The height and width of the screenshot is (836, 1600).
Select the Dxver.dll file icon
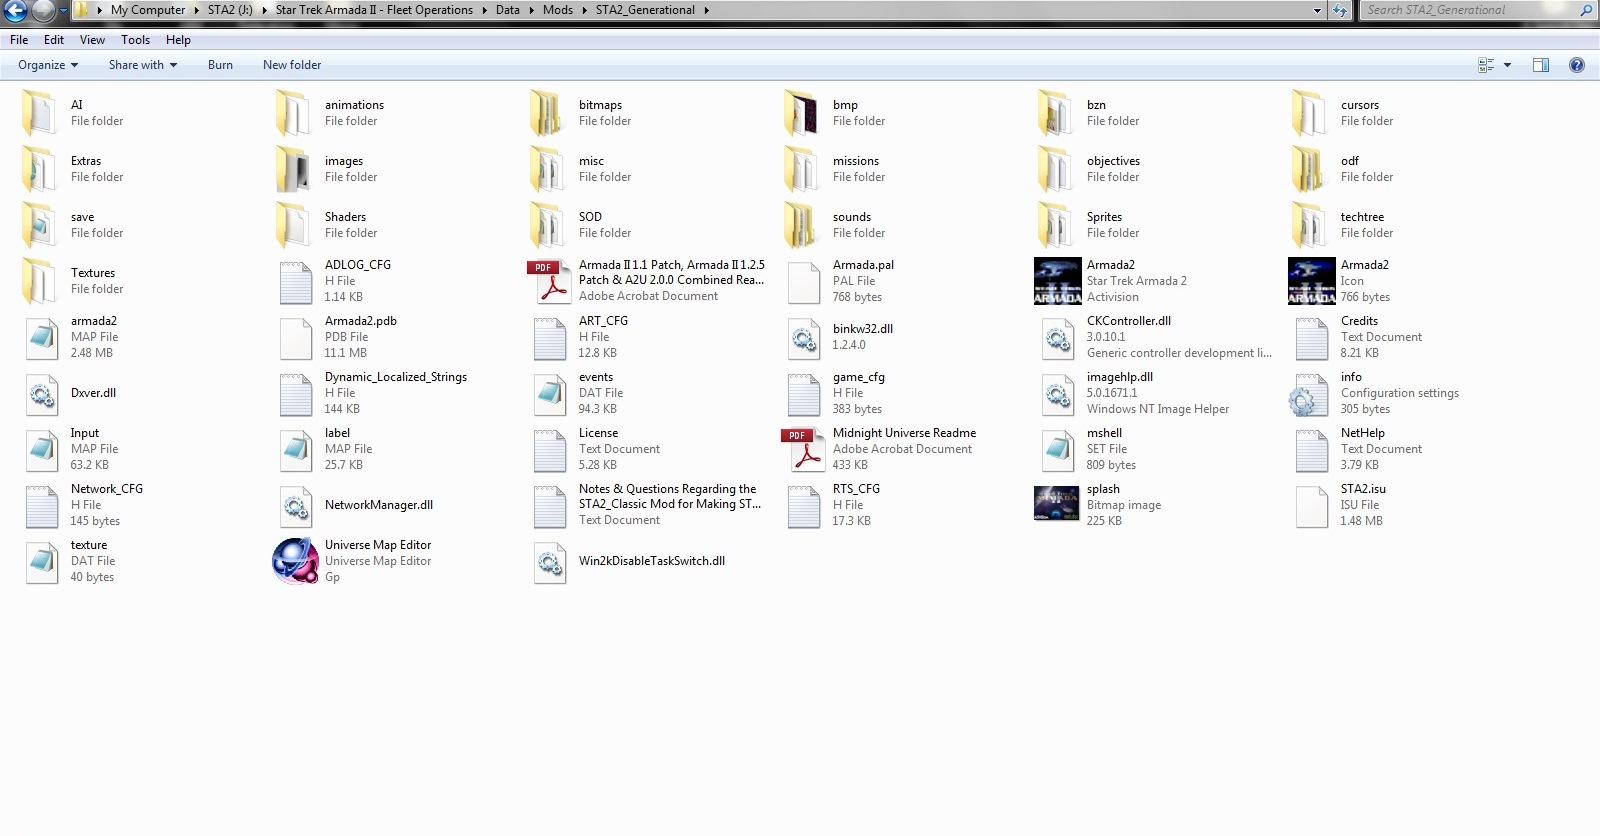[x=41, y=393]
